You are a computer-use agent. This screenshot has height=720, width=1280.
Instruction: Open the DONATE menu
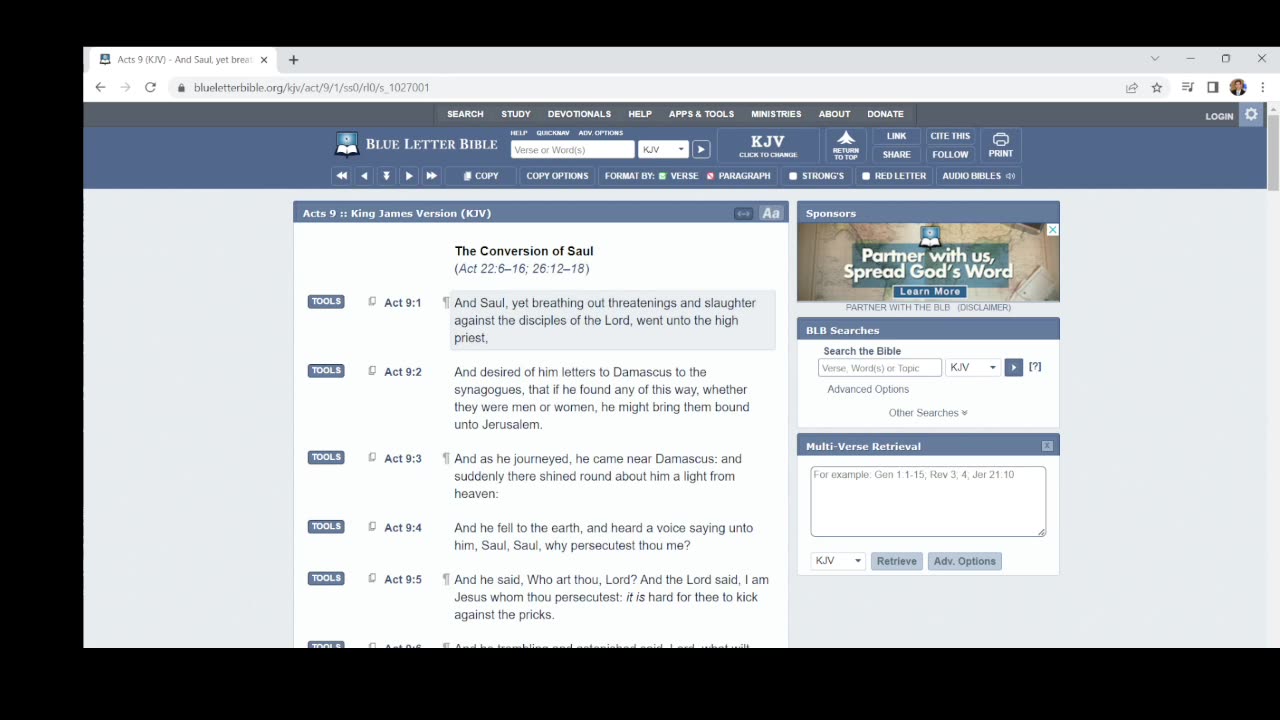[x=885, y=114]
